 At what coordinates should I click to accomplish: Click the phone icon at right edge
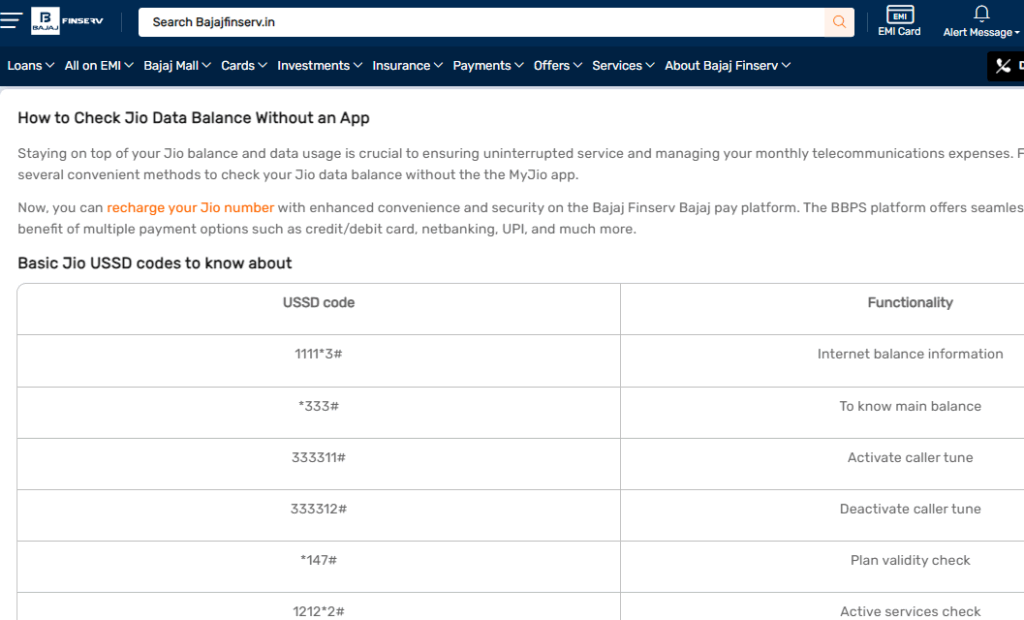pyautogui.click(x=1004, y=65)
